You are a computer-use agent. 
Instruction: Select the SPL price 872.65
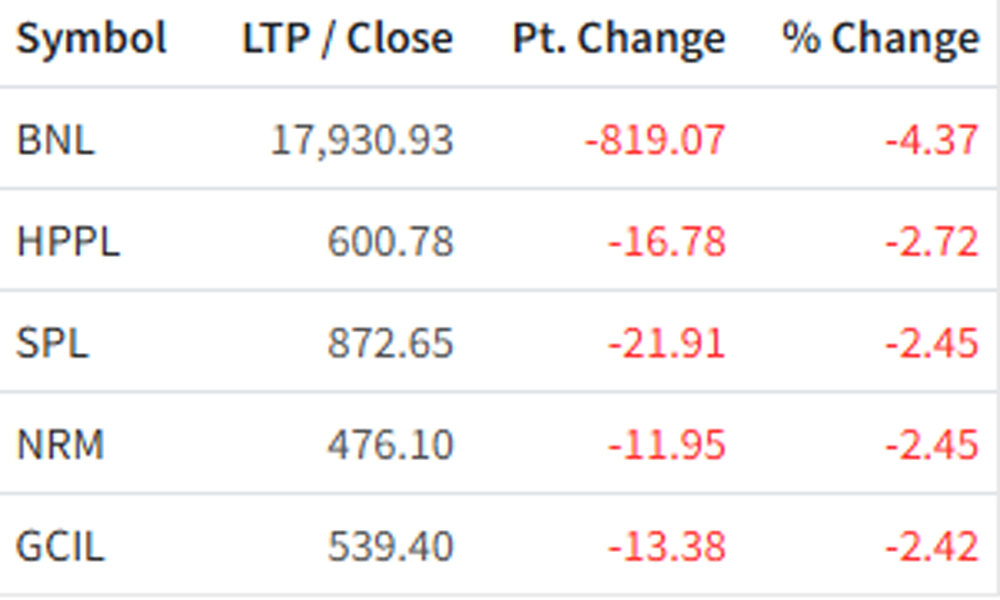[390, 344]
